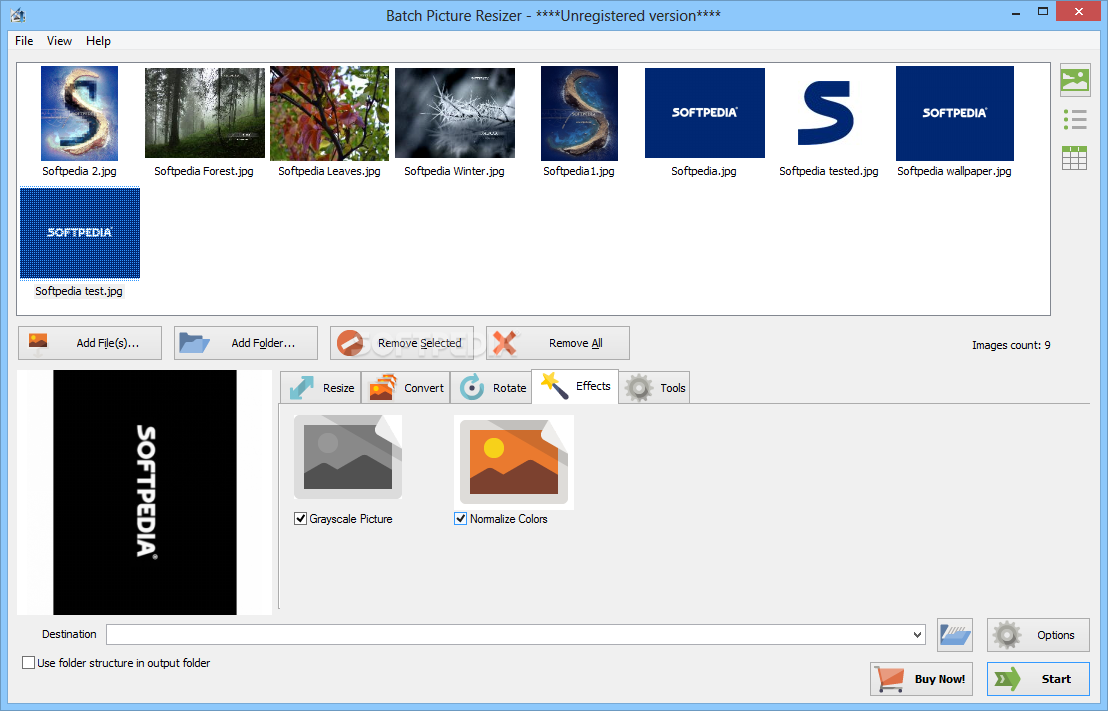Image resolution: width=1108 pixels, height=711 pixels.
Task: Select Softpedia Winter.jpg thumbnail
Action: coord(455,113)
